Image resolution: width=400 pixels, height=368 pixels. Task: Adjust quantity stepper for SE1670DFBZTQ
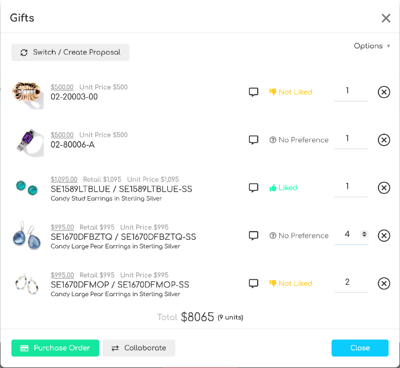click(364, 234)
